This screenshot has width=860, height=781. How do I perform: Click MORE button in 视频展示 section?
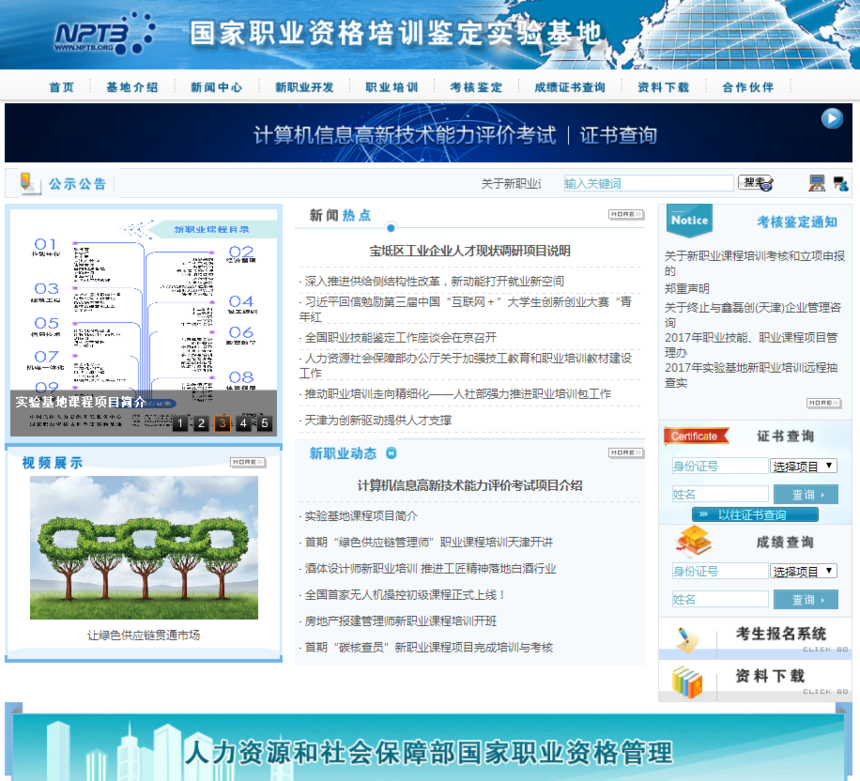tap(248, 462)
